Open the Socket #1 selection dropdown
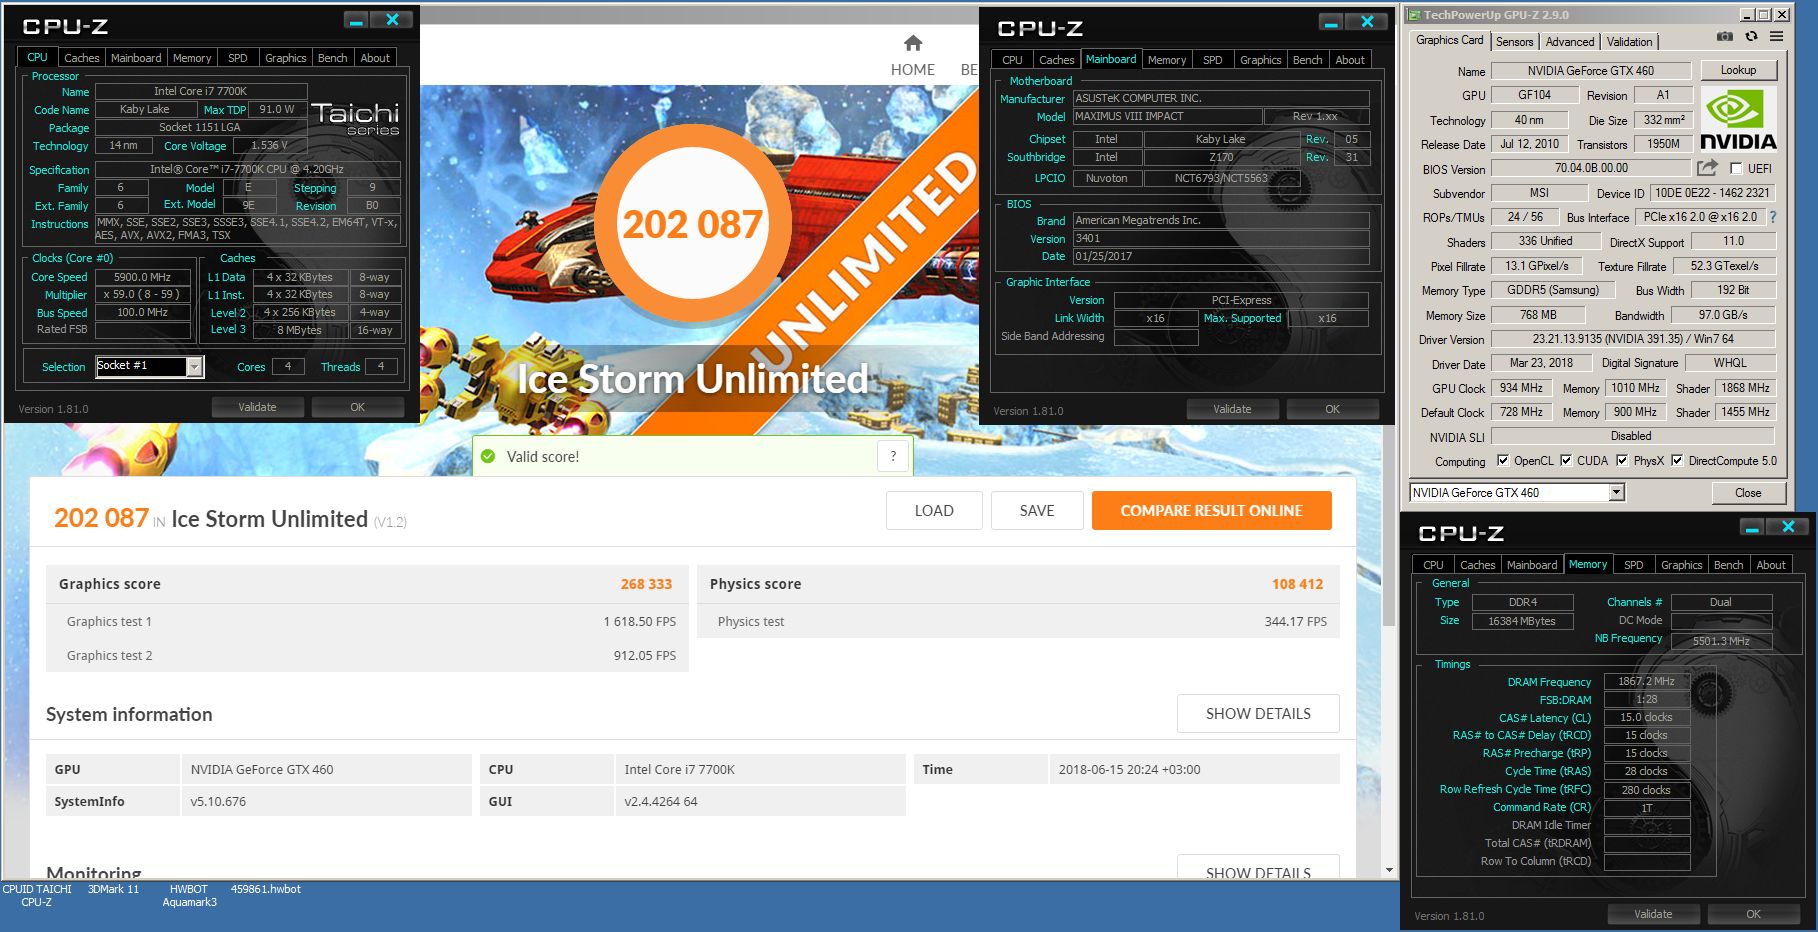 pyautogui.click(x=194, y=367)
